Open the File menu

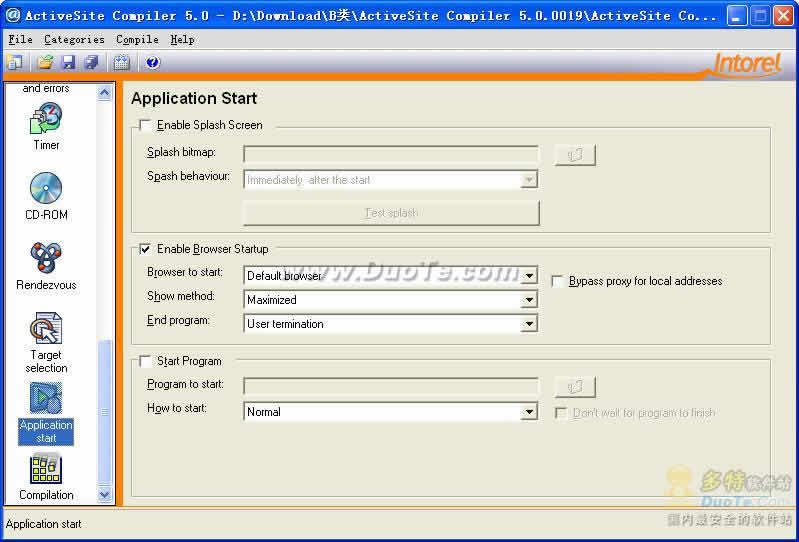coord(20,39)
